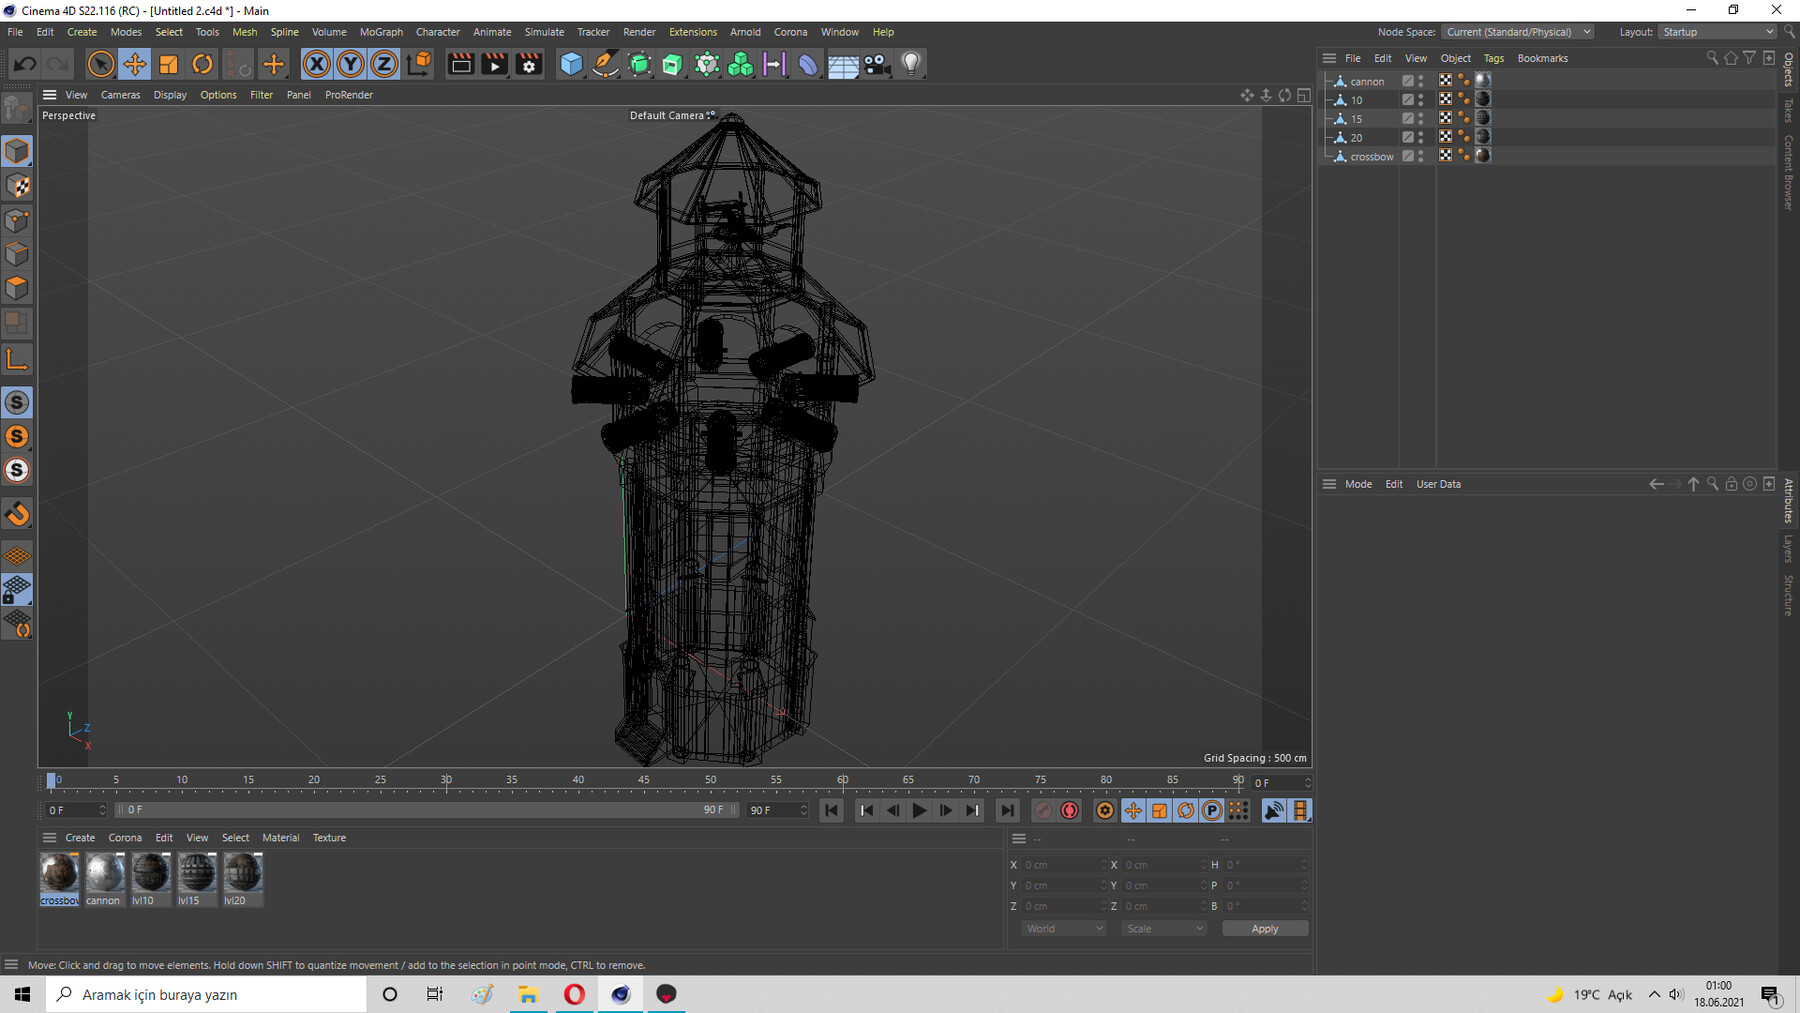
Task: Click the Apply button
Action: (x=1264, y=929)
